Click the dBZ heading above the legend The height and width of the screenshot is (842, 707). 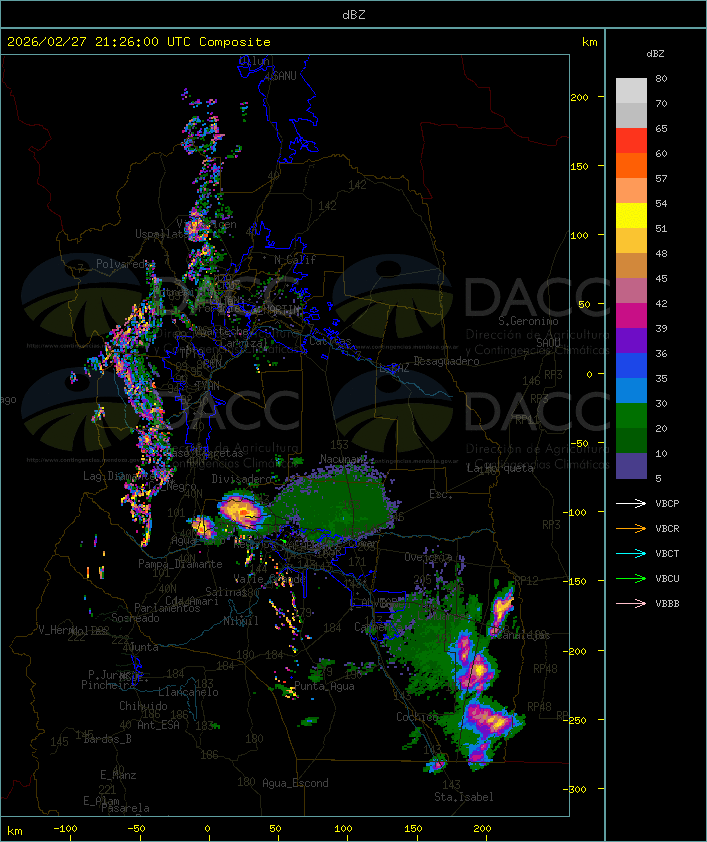tap(655, 54)
